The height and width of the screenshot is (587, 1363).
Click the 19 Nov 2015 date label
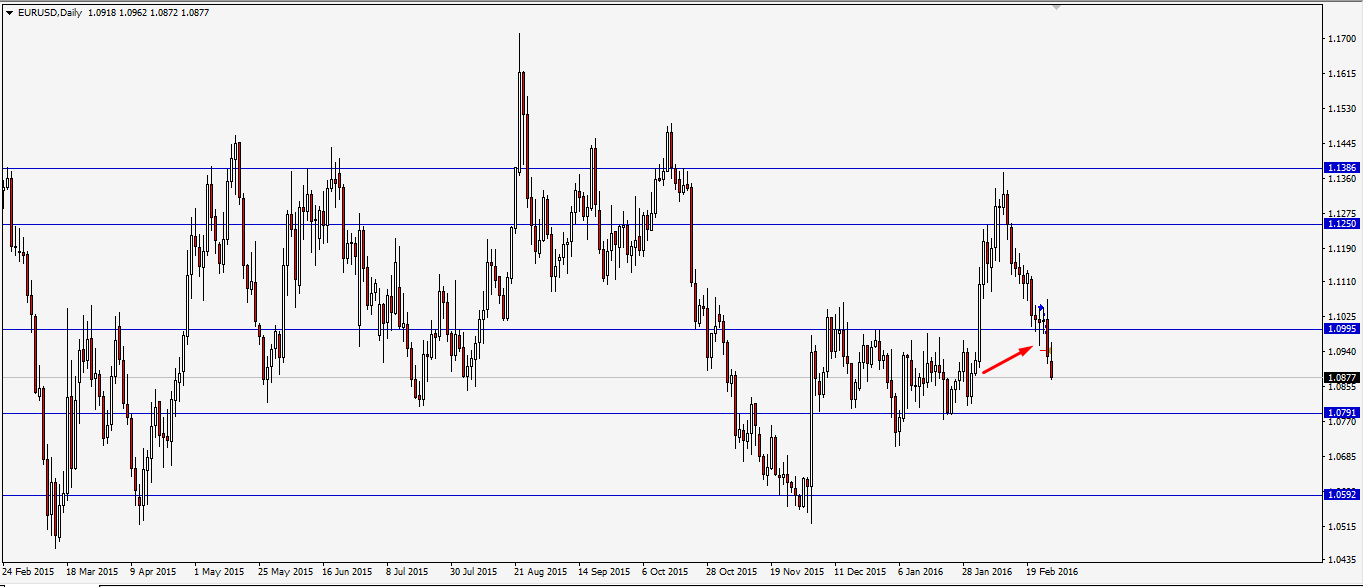[796, 572]
